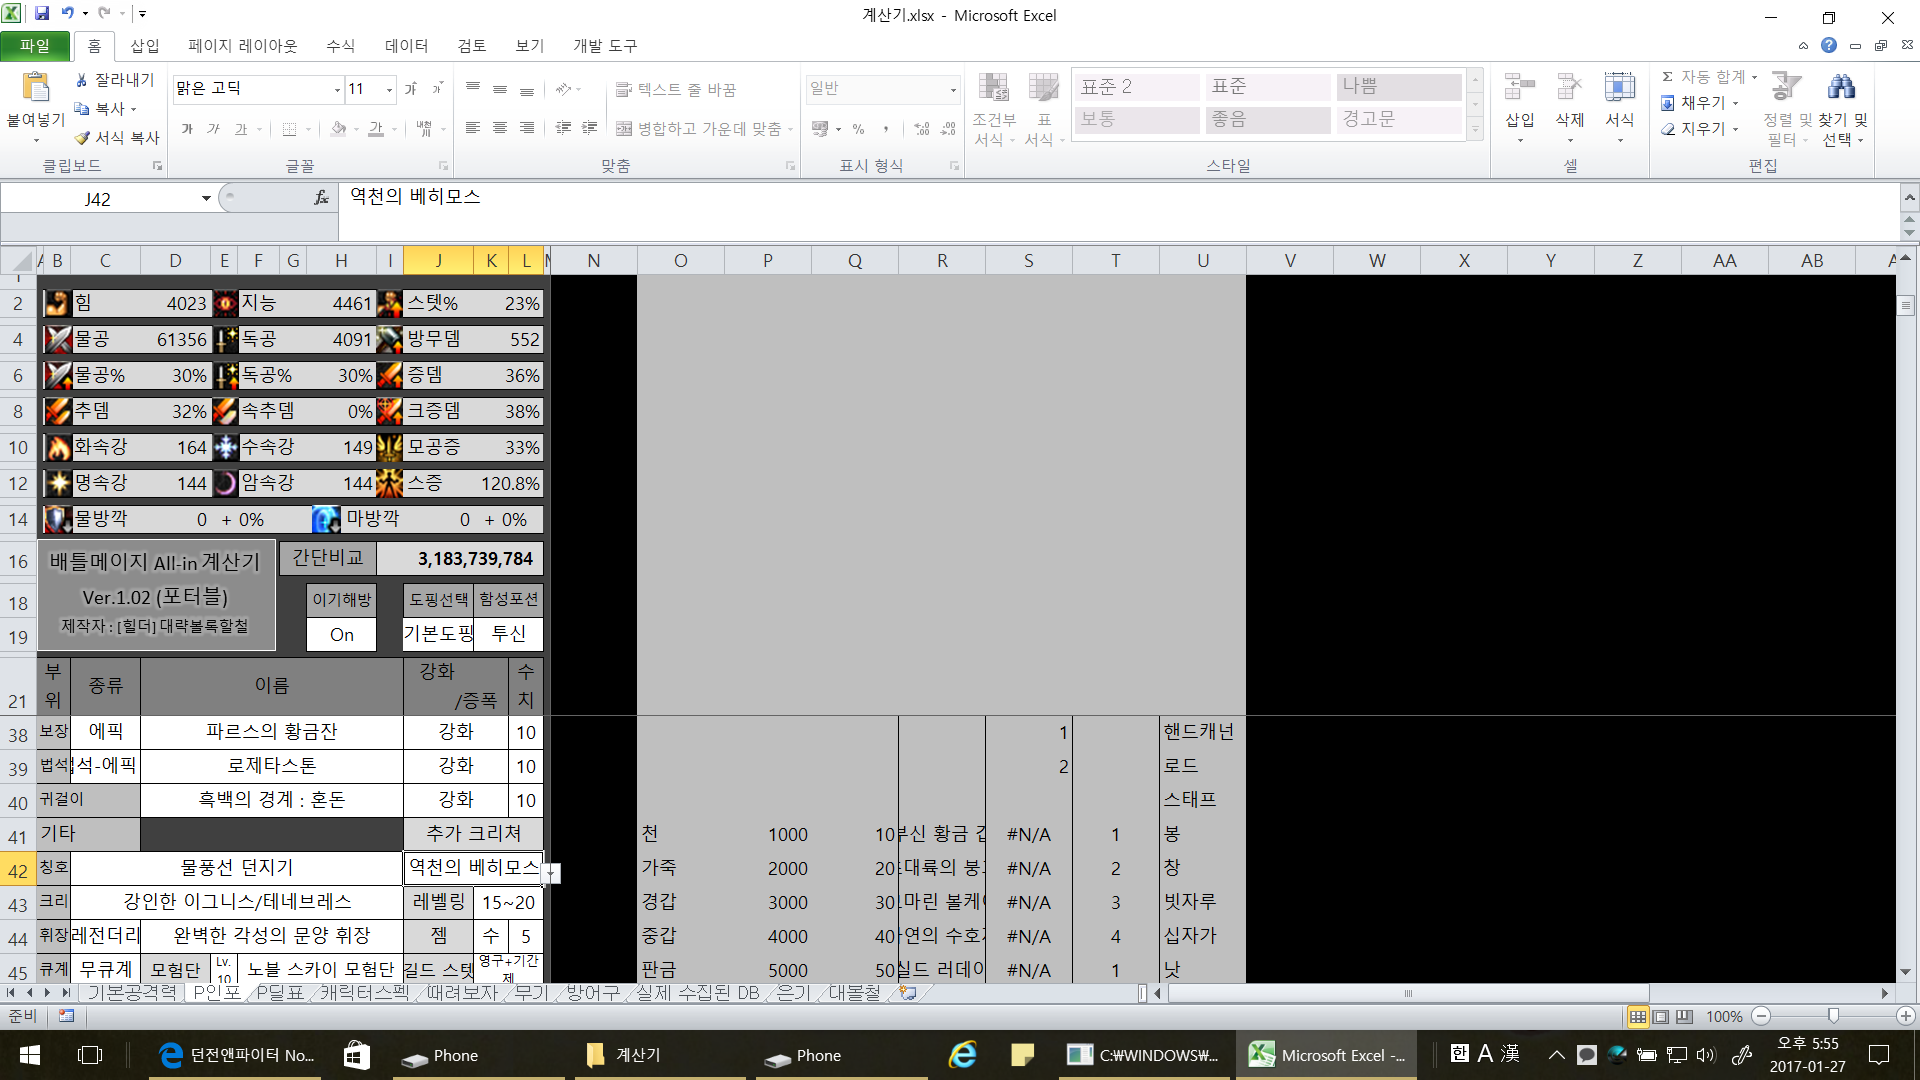Click the Find & Select binoculars icon
The height and width of the screenshot is (1080, 1920).
pyautogui.click(x=1841, y=88)
